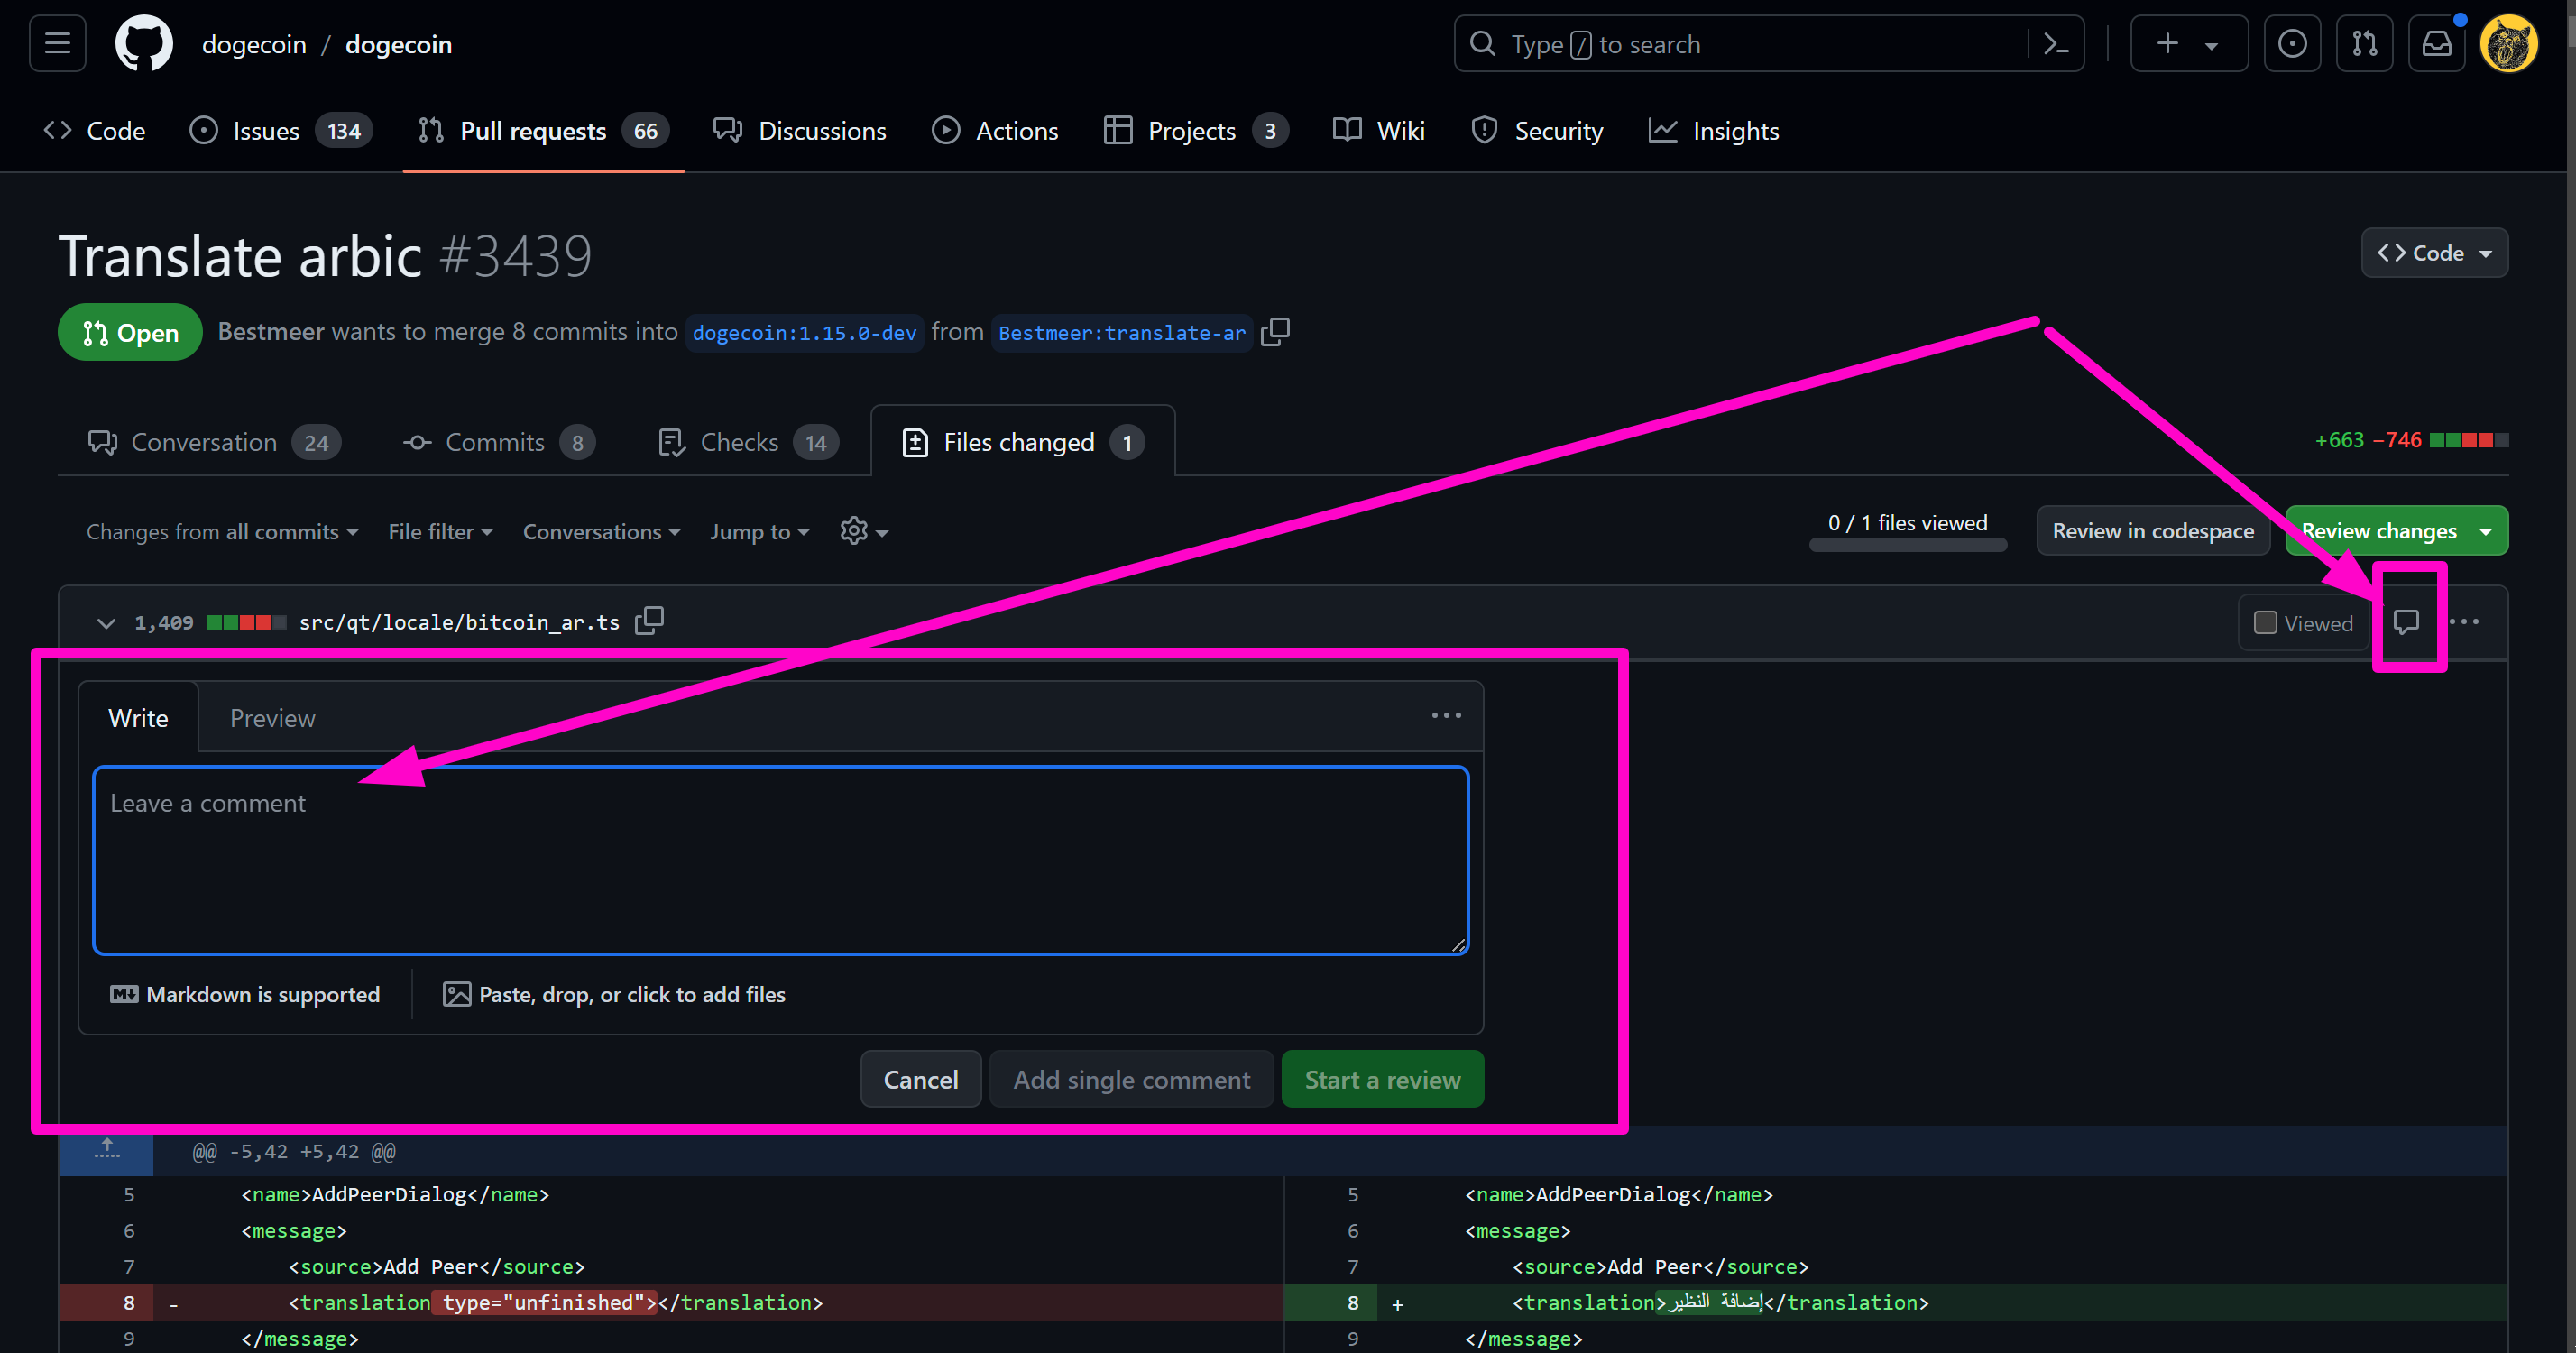Open the Wiki tab
Image resolution: width=2576 pixels, height=1353 pixels.
(x=1379, y=131)
